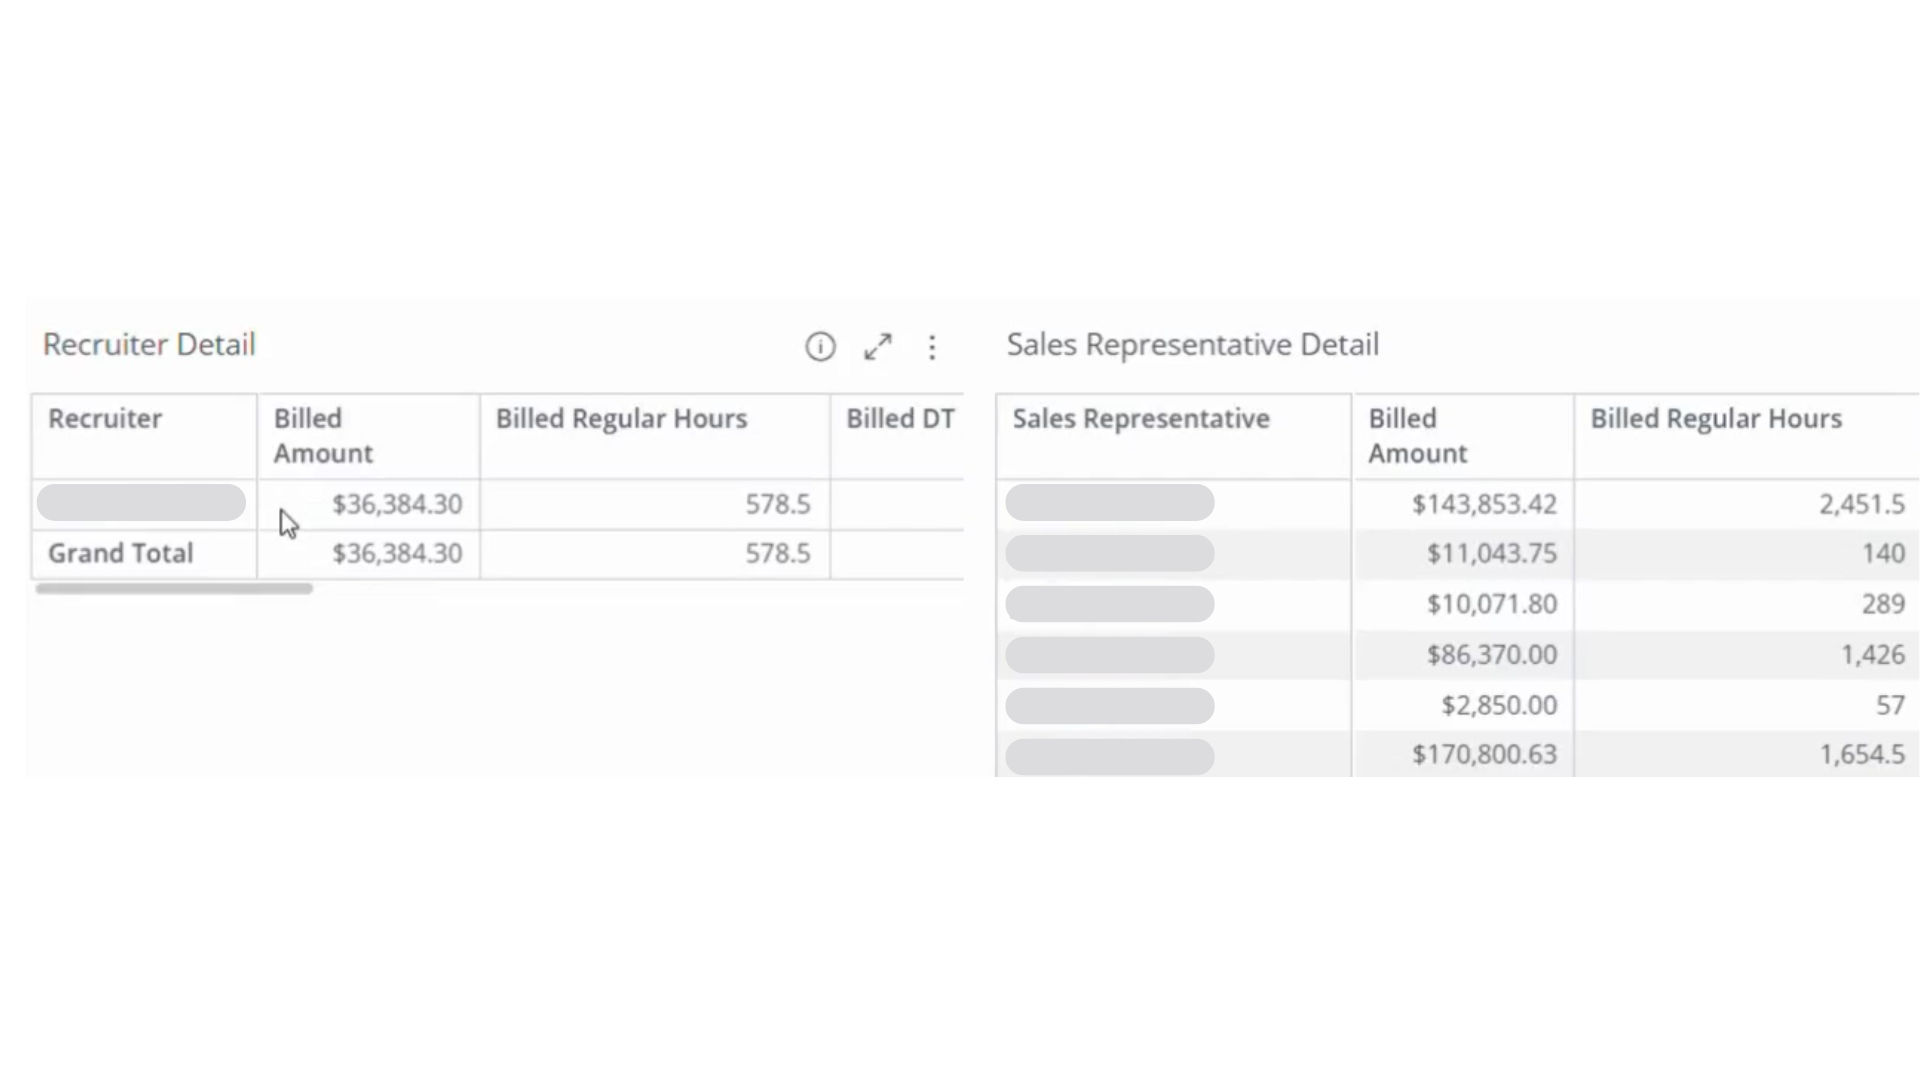
Task: Click Billed Regular Hours header in Sales table
Action: [1716, 419]
